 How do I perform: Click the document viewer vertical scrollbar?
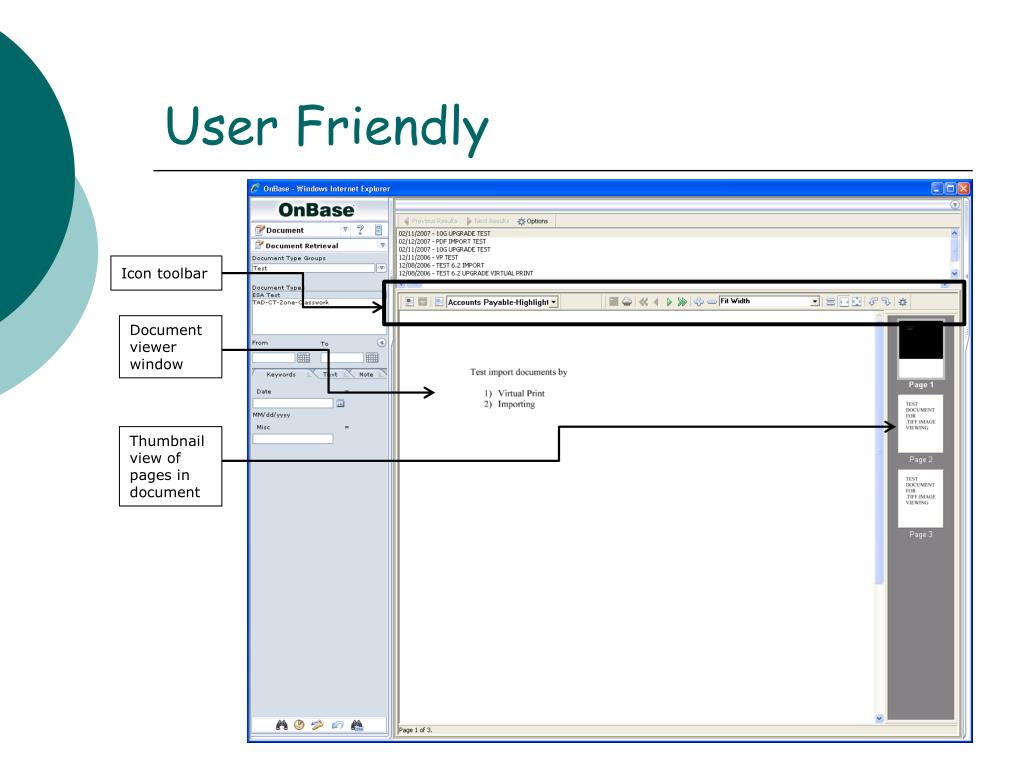point(879,516)
